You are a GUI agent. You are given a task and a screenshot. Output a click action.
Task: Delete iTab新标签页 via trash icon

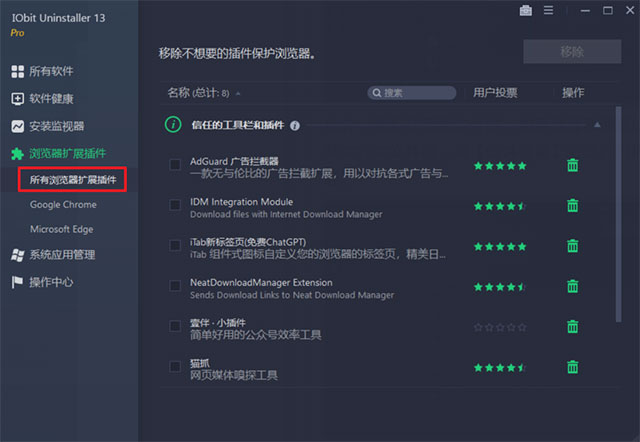tap(572, 246)
